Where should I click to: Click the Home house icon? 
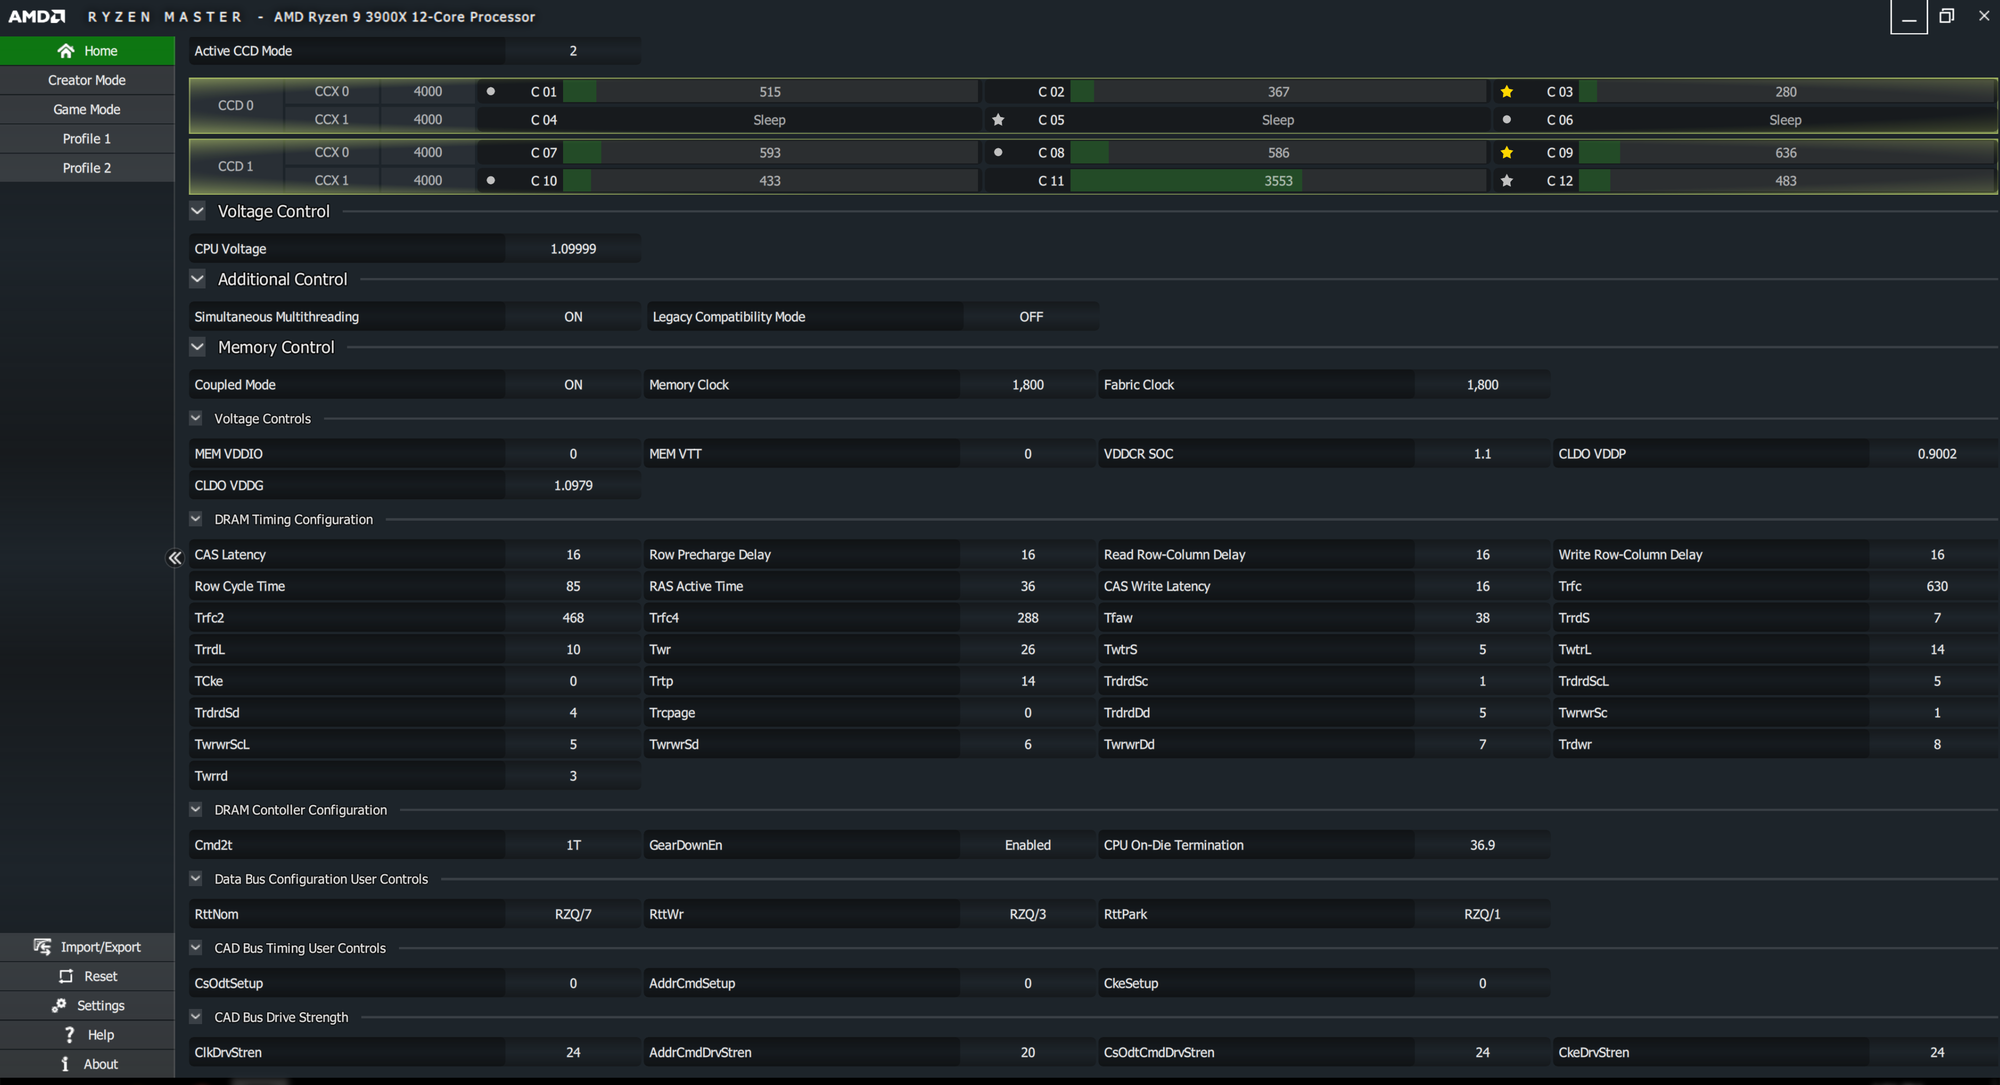[66, 51]
